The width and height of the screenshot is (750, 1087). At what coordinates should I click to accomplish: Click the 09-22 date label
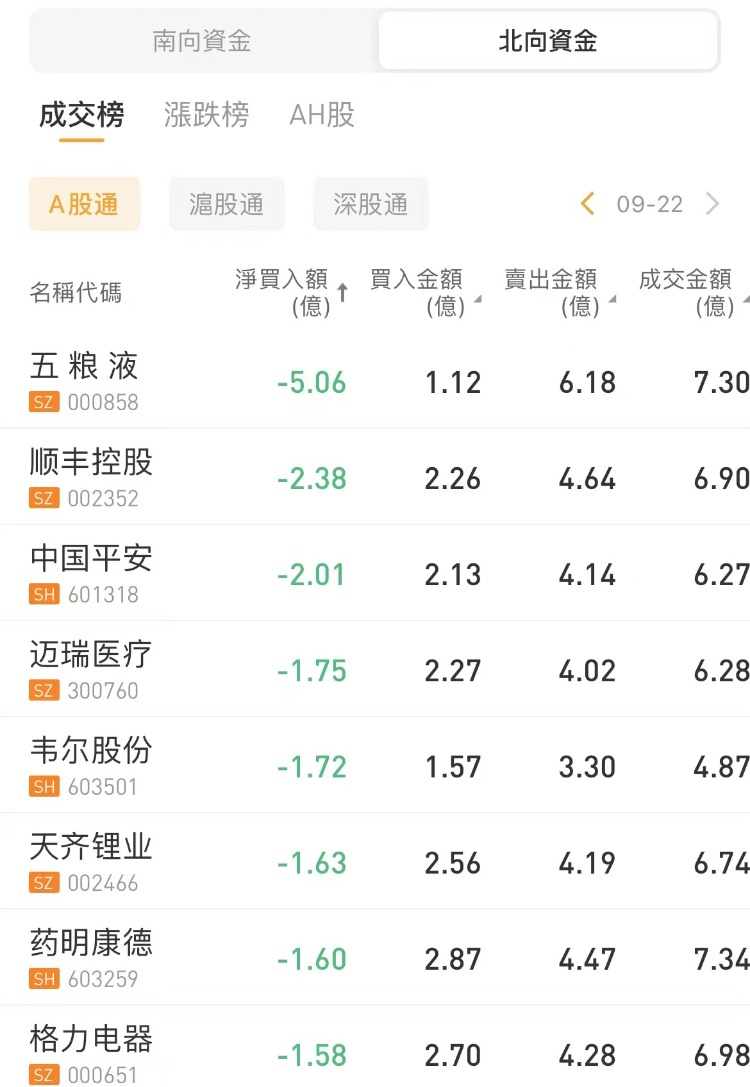pos(650,204)
